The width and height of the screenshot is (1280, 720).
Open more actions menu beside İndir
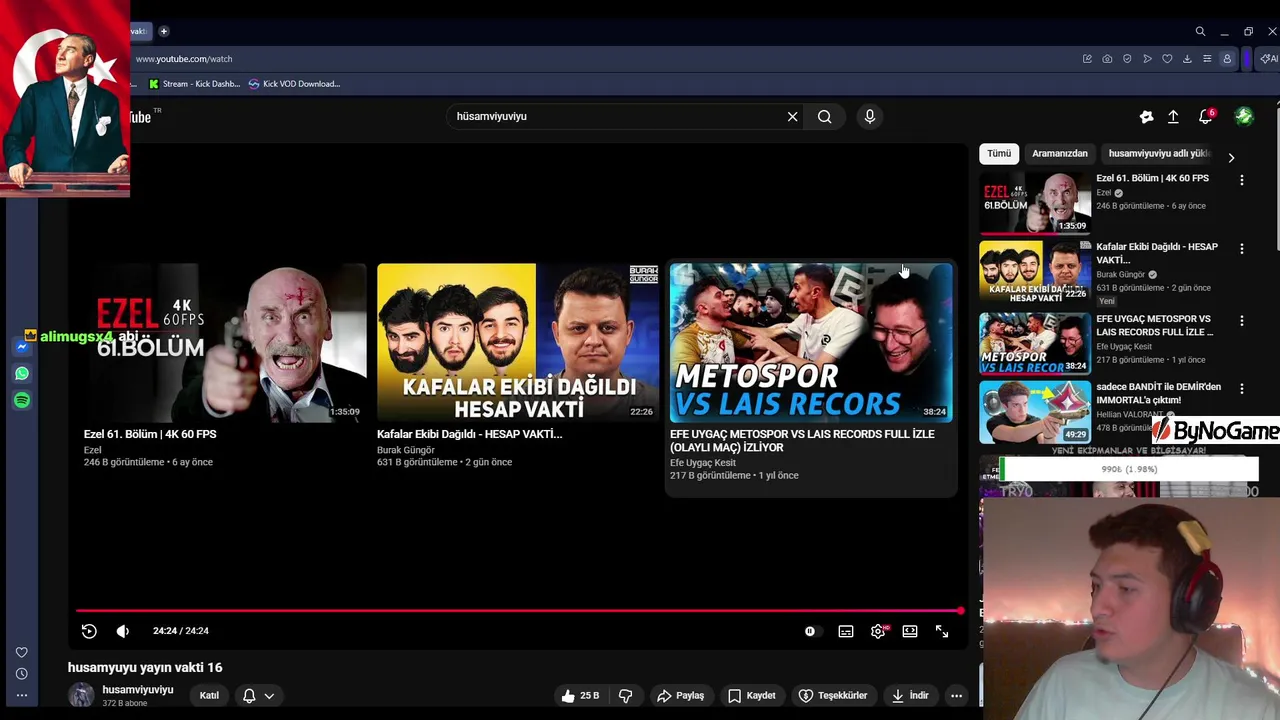pyautogui.click(x=956, y=695)
